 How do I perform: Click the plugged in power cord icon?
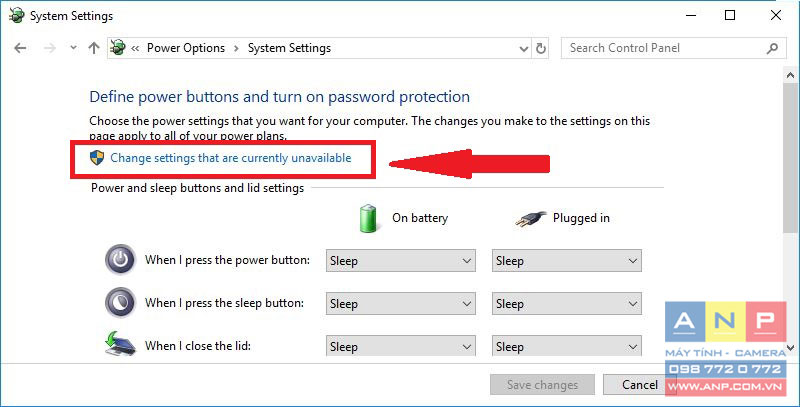coord(531,219)
